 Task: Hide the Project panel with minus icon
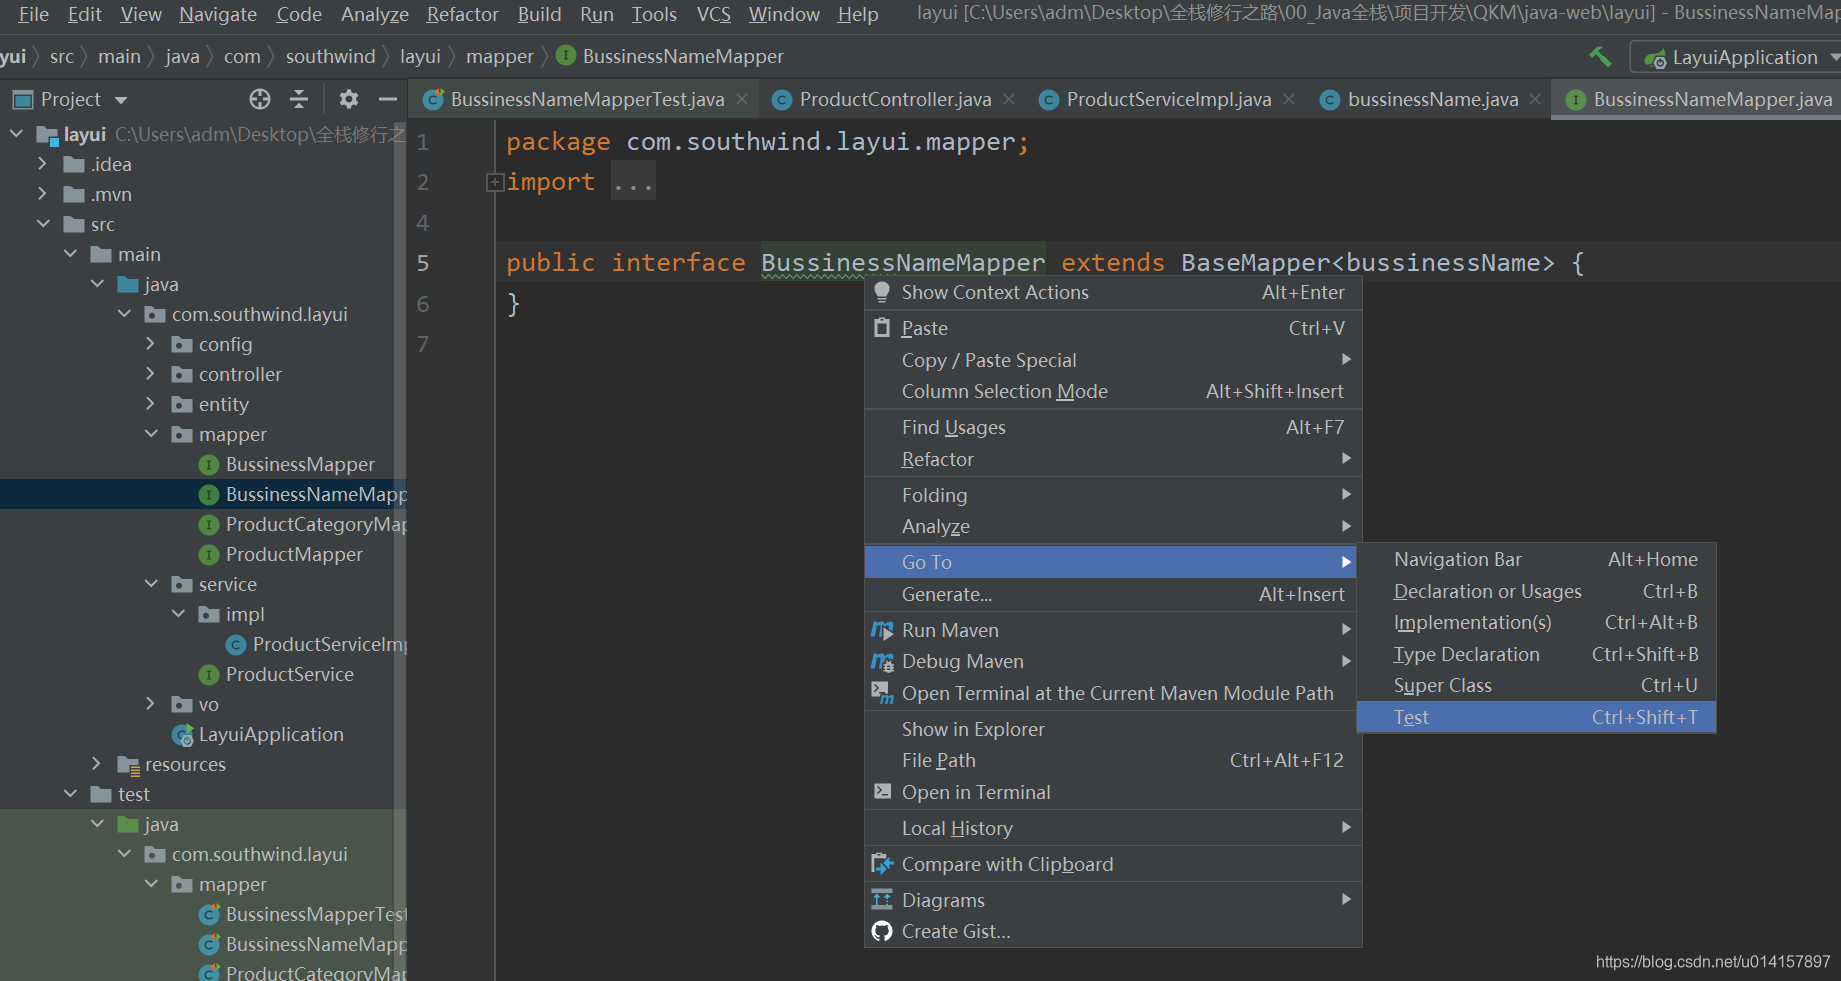pos(388,99)
